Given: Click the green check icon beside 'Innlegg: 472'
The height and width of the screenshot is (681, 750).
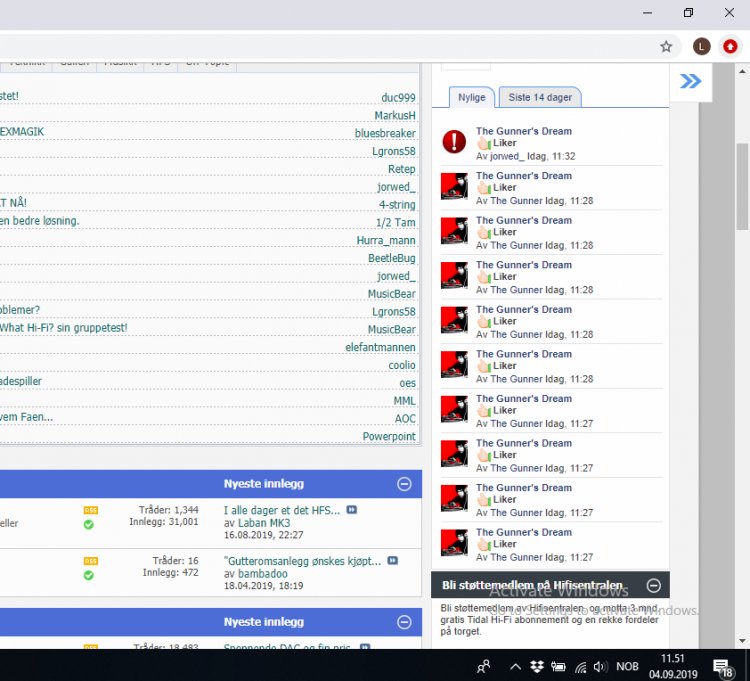Looking at the screenshot, I should pyautogui.click(x=88, y=575).
